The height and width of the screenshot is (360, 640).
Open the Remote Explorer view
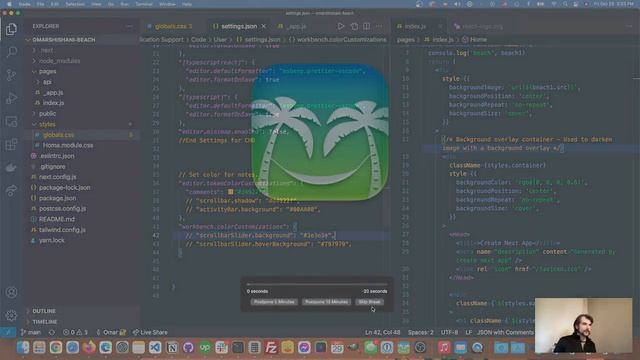pos(11,121)
